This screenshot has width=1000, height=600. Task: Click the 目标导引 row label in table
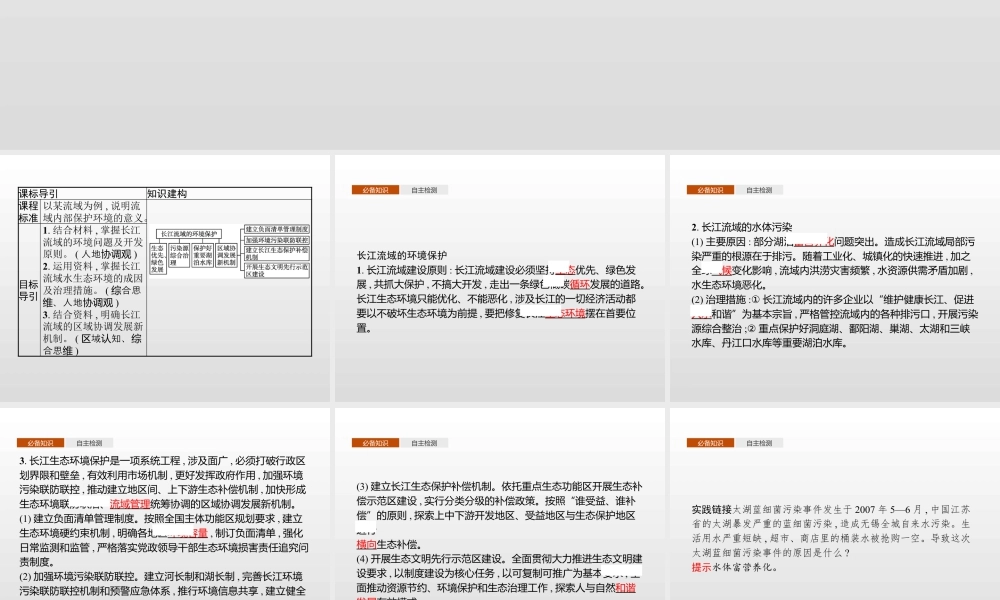click(x=28, y=291)
